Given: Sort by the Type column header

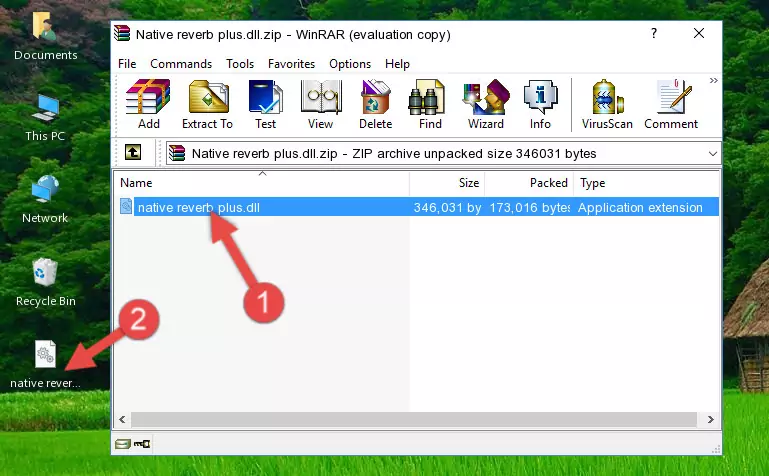Looking at the screenshot, I should [646, 183].
